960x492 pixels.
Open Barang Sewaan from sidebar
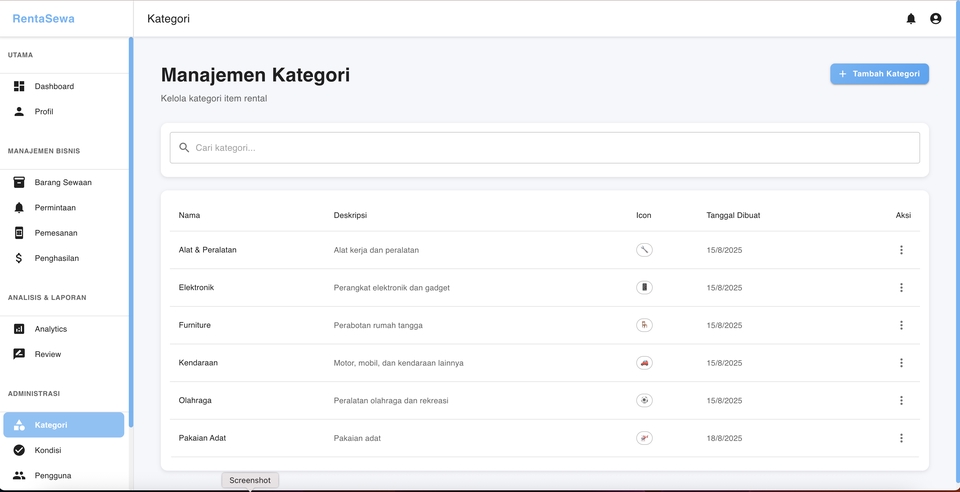point(62,183)
